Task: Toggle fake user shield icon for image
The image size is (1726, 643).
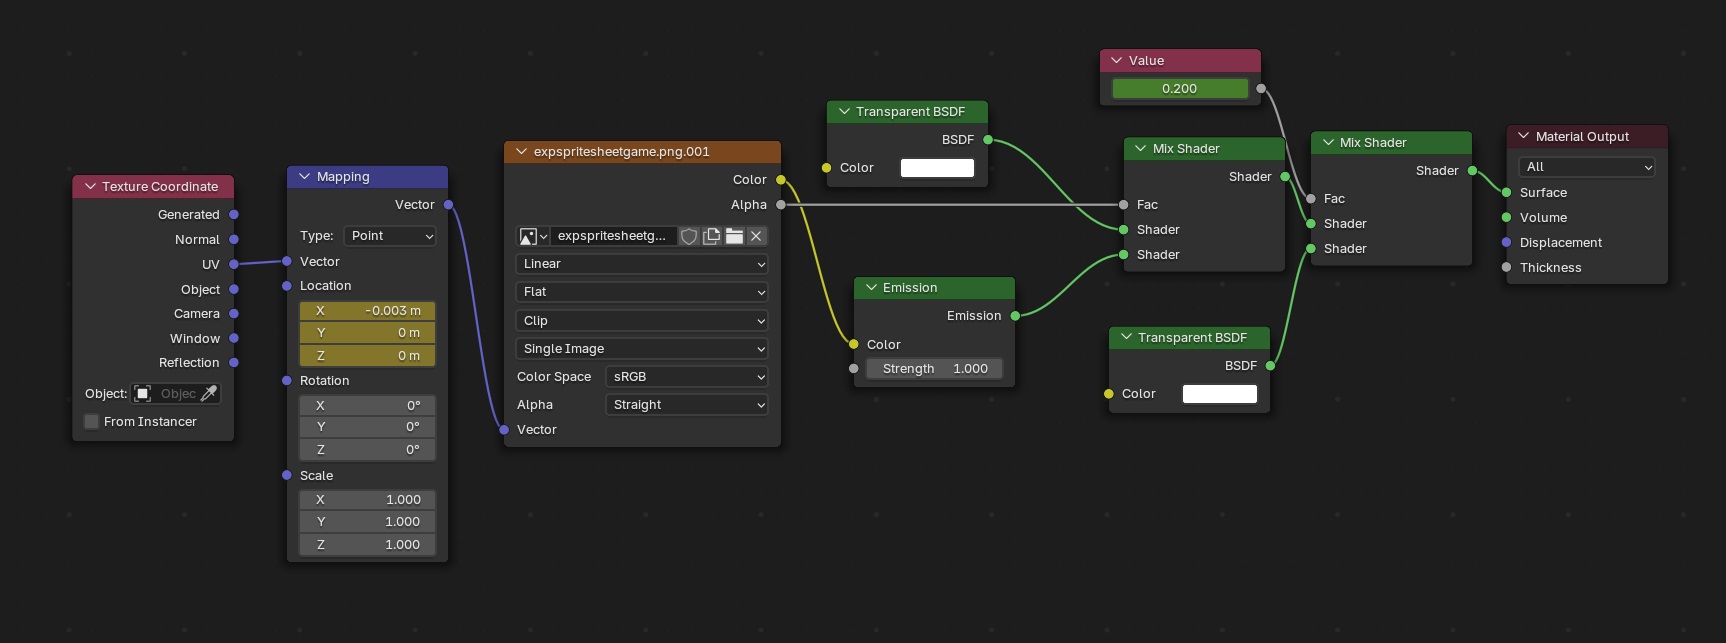Action: (689, 236)
